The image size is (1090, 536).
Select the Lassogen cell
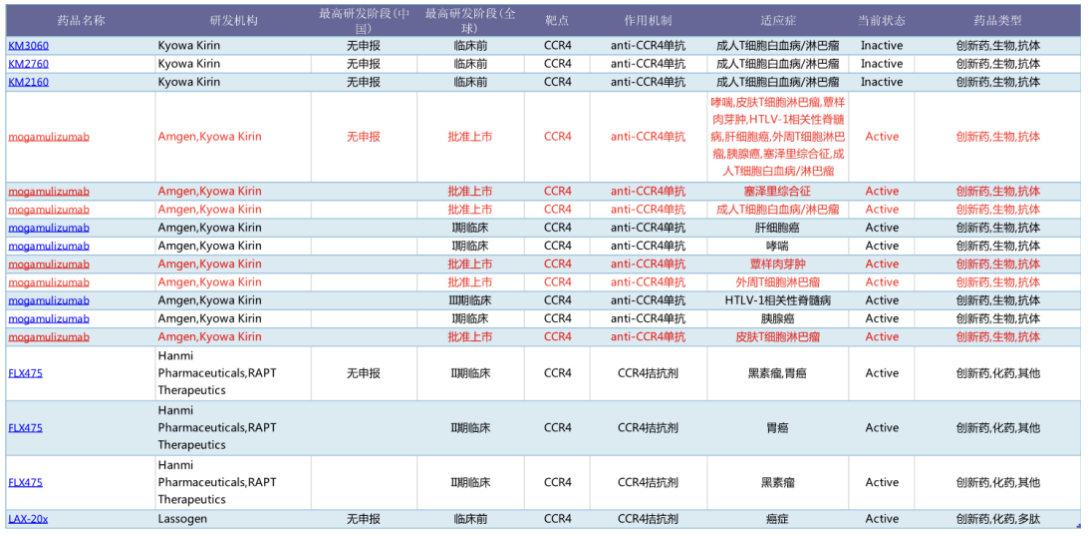pyautogui.click(x=234, y=519)
